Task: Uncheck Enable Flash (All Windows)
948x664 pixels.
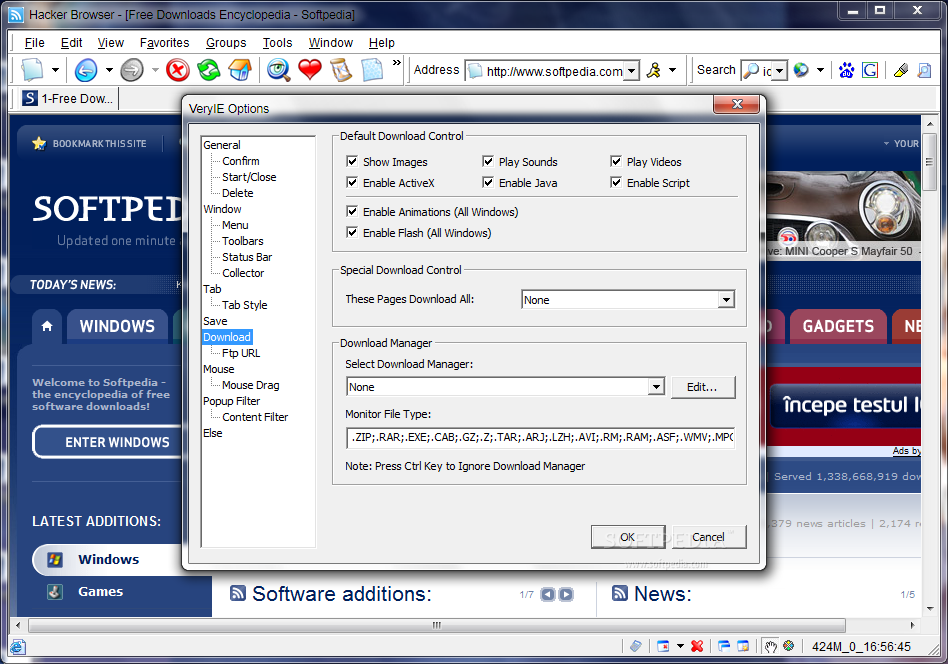Action: (352, 232)
